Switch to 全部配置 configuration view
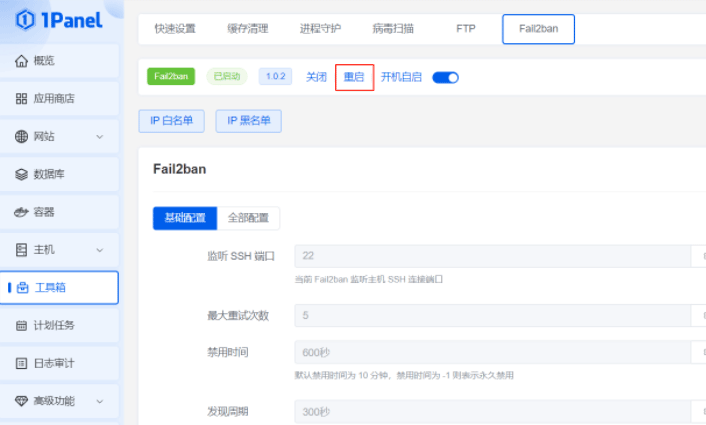 click(x=248, y=218)
